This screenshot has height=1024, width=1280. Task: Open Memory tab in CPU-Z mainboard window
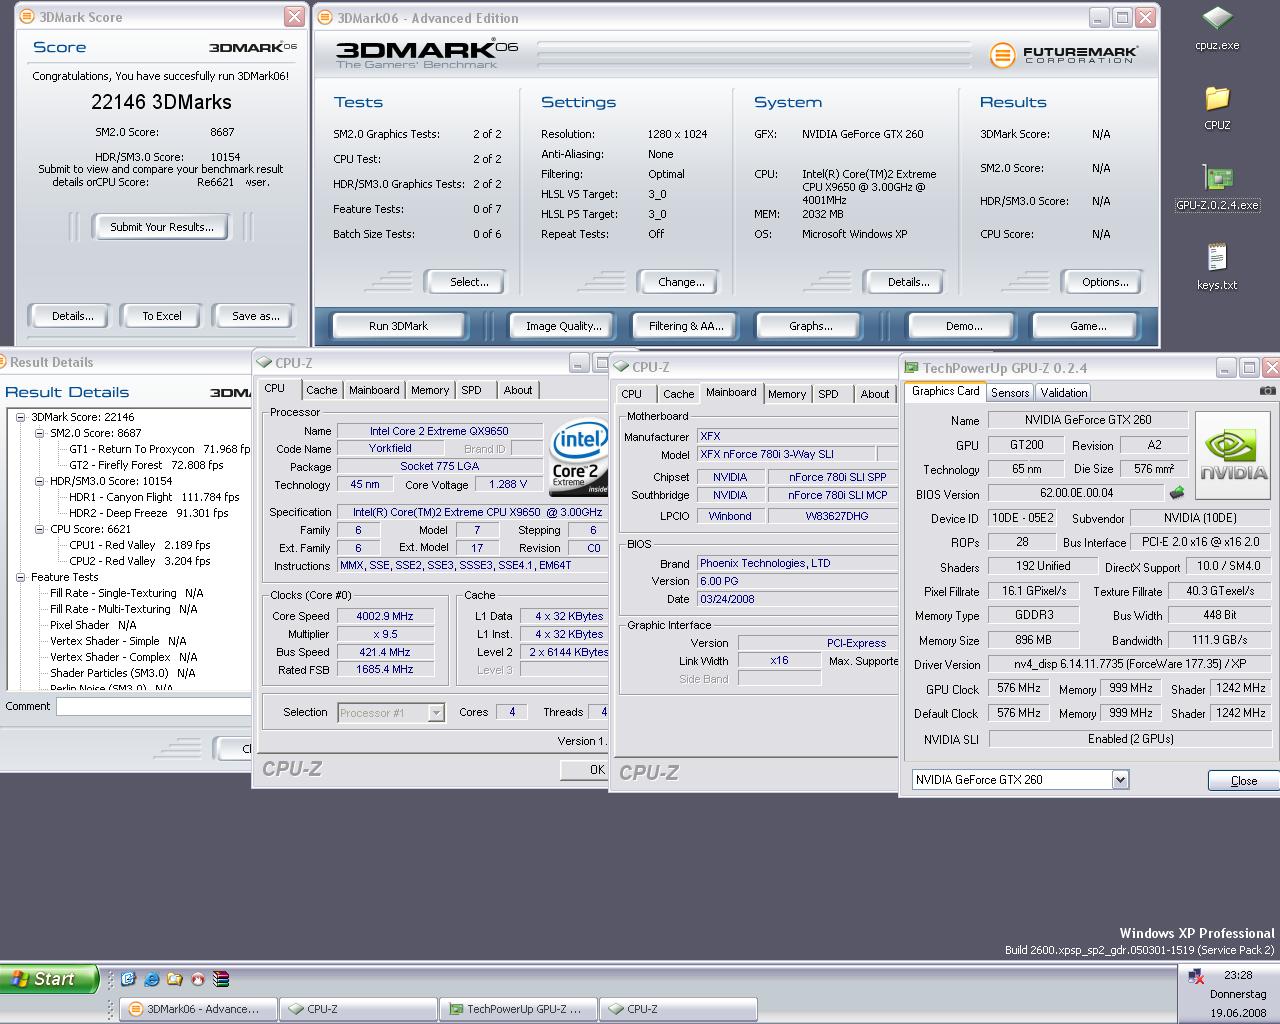click(787, 394)
